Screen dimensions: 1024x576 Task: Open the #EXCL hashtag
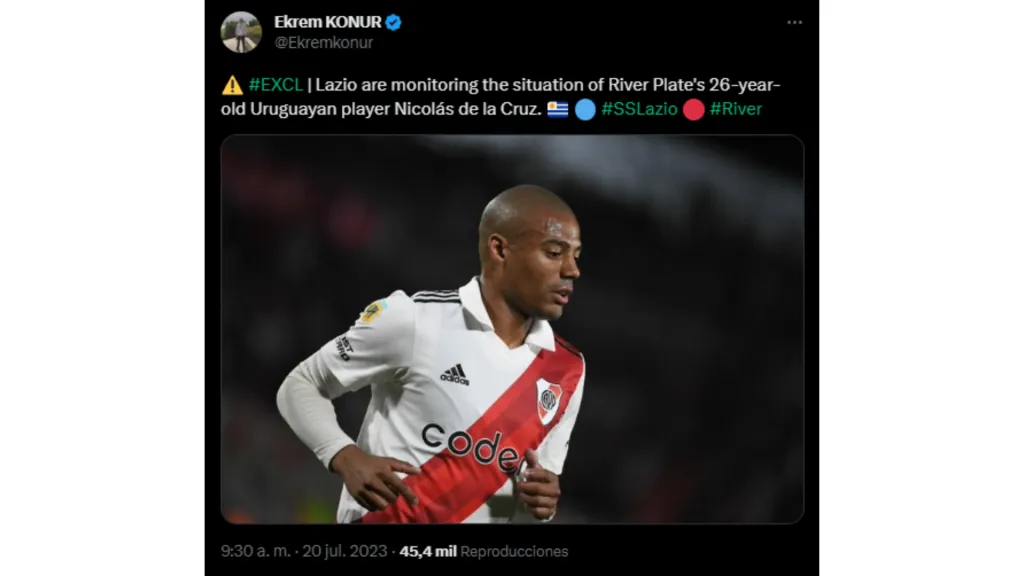pos(276,85)
